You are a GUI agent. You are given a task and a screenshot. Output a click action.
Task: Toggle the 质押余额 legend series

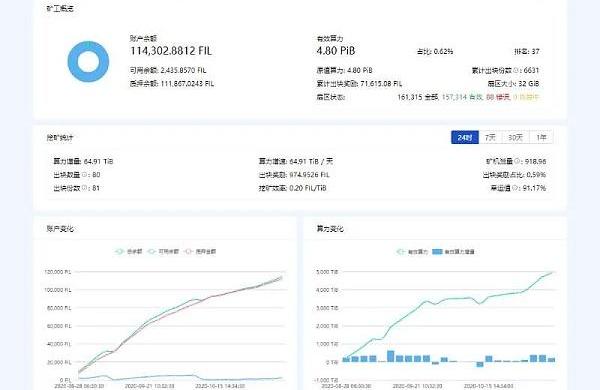(200, 251)
